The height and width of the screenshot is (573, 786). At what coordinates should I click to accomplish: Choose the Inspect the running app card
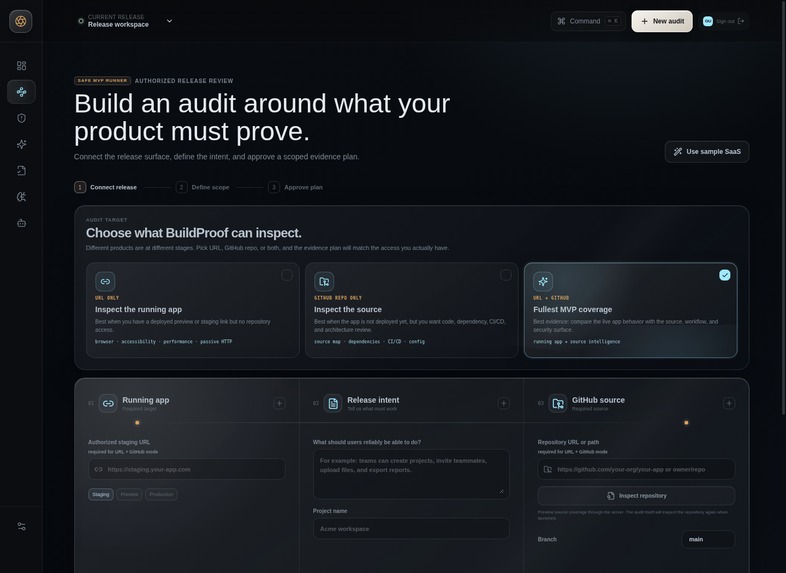(193, 310)
